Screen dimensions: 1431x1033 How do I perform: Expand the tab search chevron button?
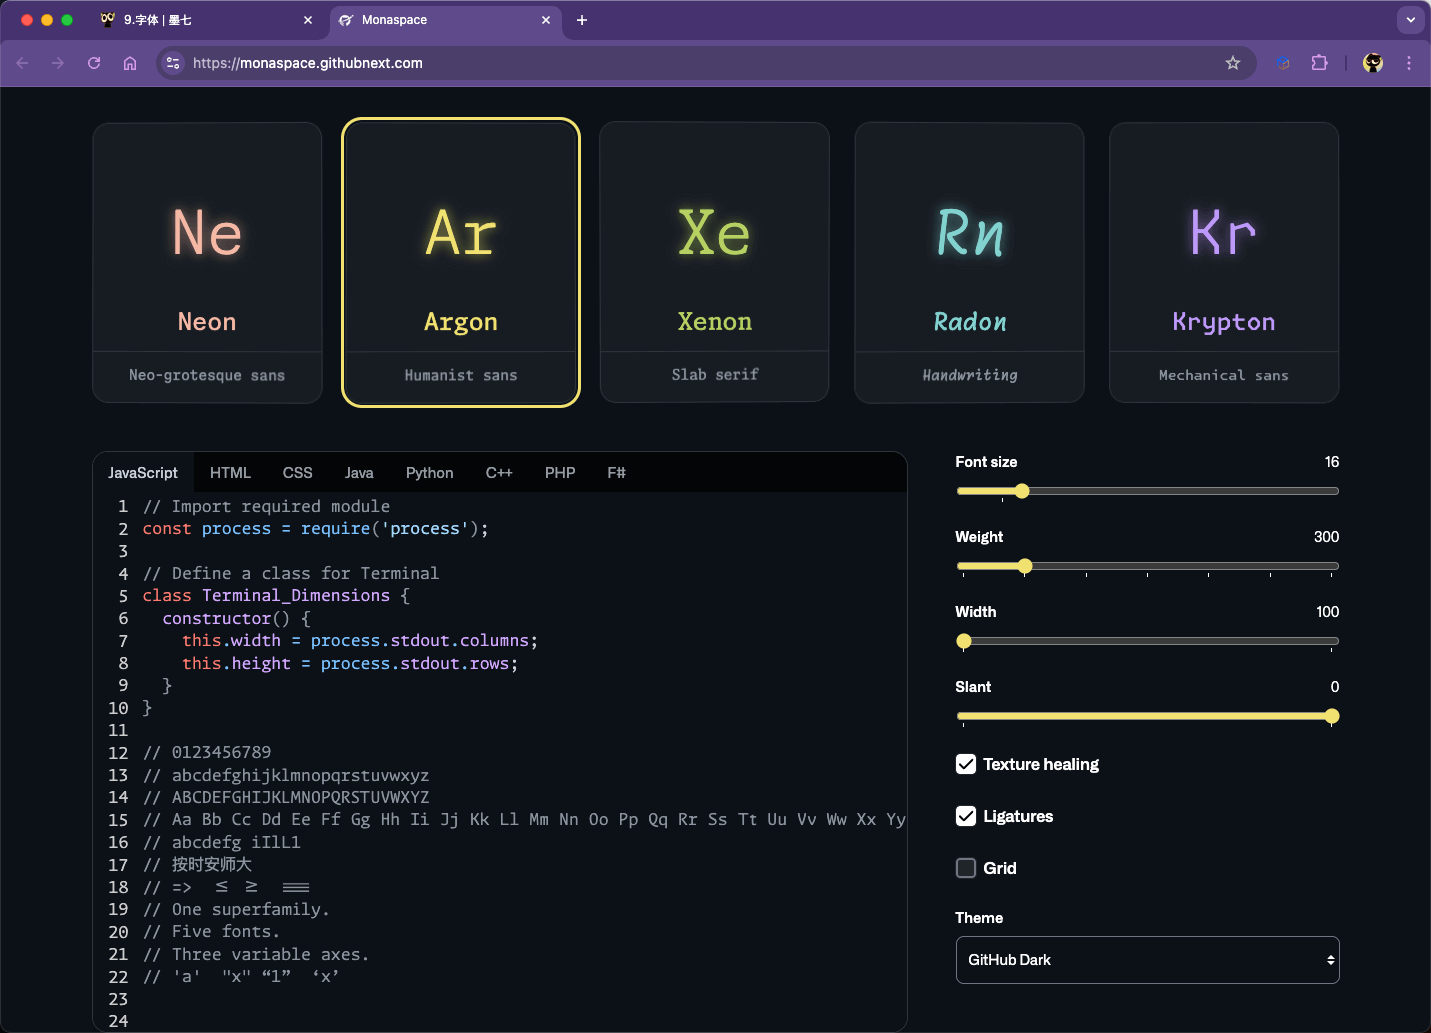coord(1410,19)
